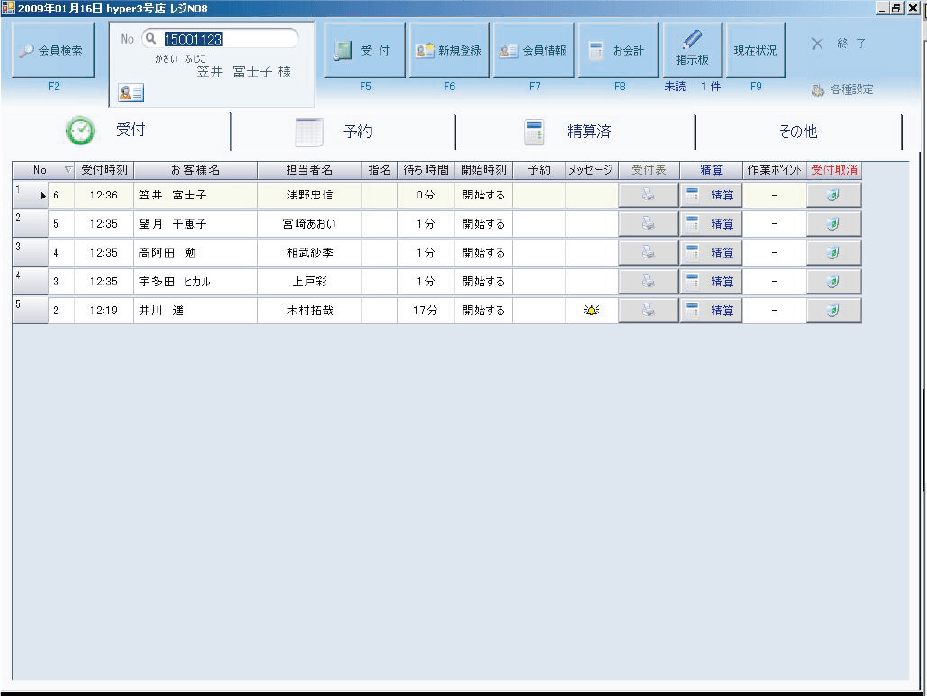Click the member No input field
The image size is (927, 696).
tap(230, 39)
